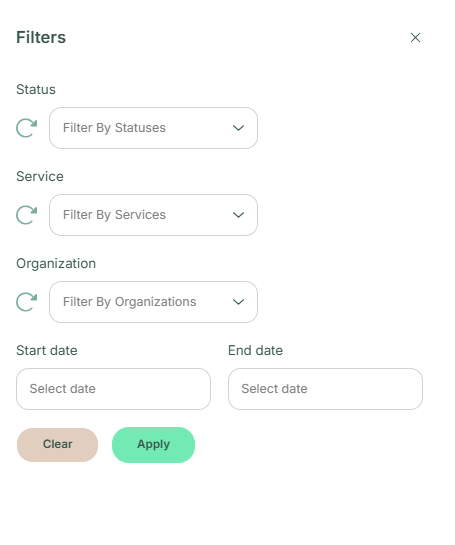Open the Filter By Statuses dropdown
This screenshot has width=455, height=545.
153,128
